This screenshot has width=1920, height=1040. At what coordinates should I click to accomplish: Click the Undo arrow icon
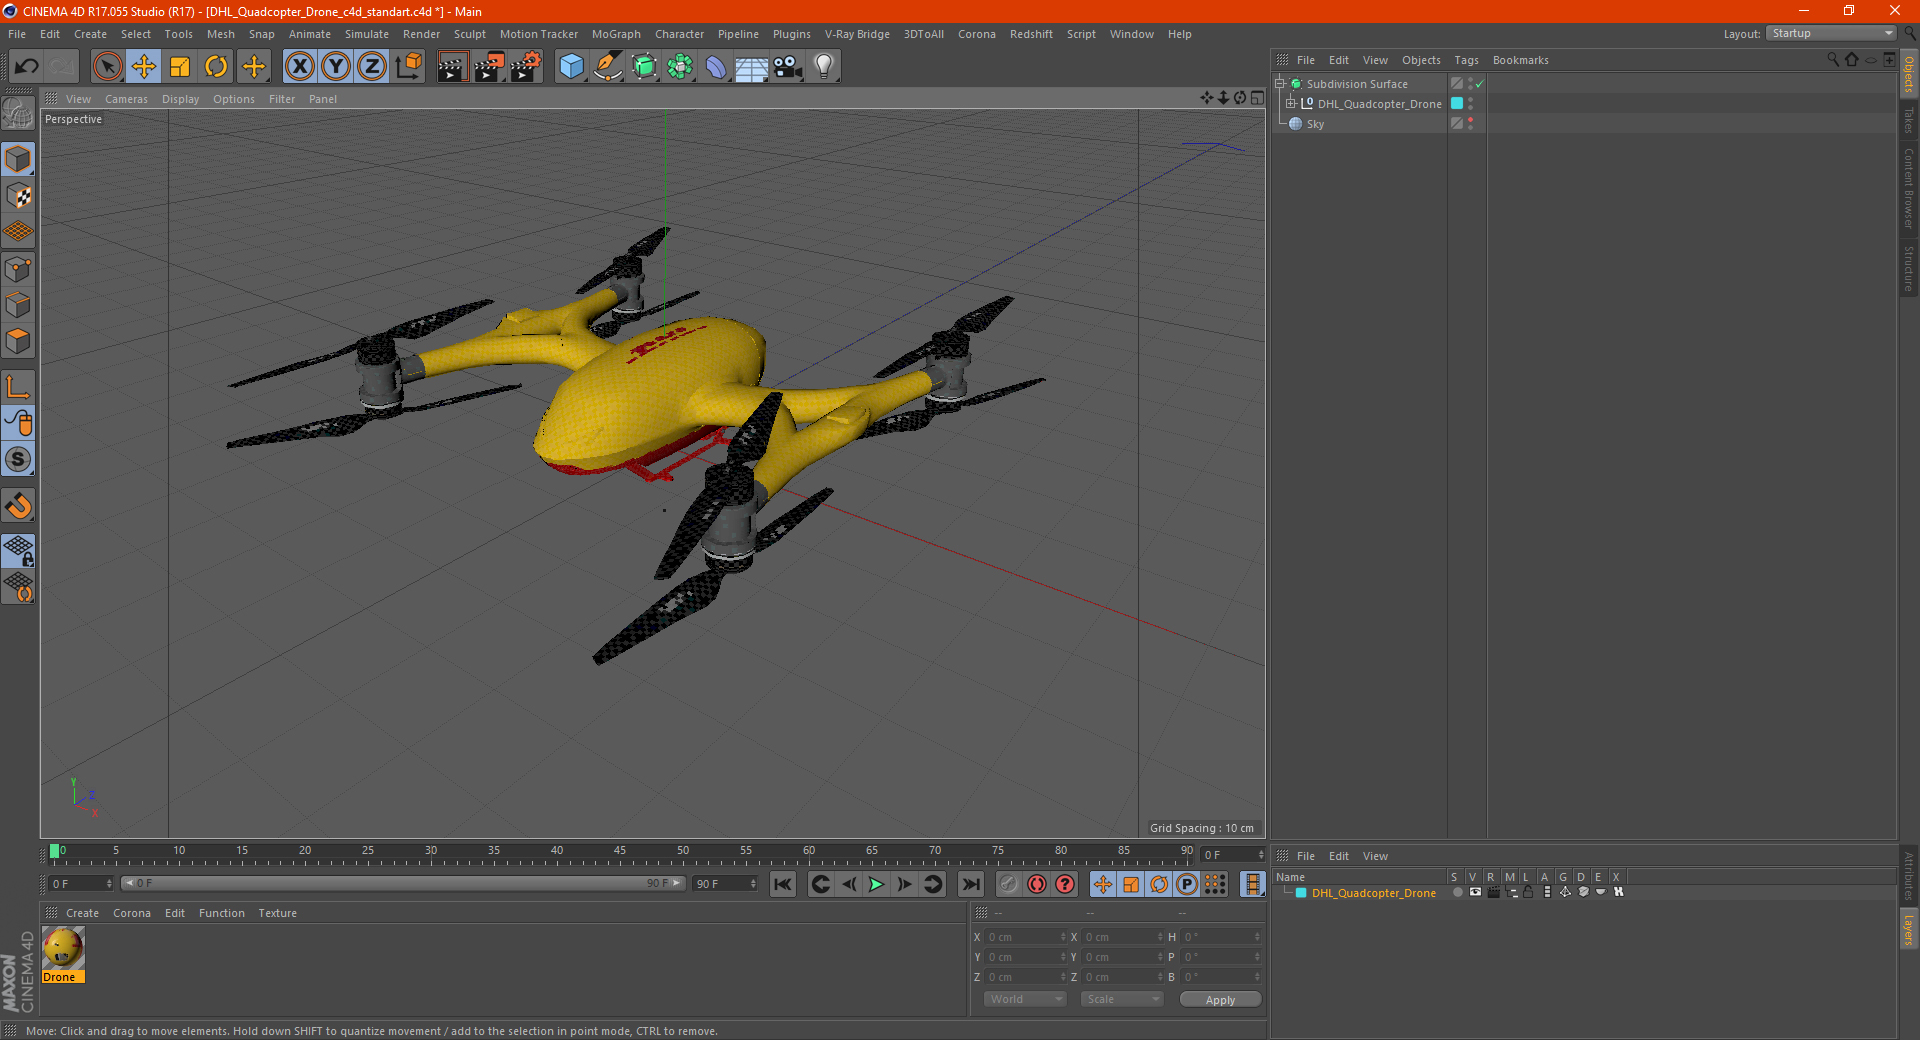[x=27, y=67]
